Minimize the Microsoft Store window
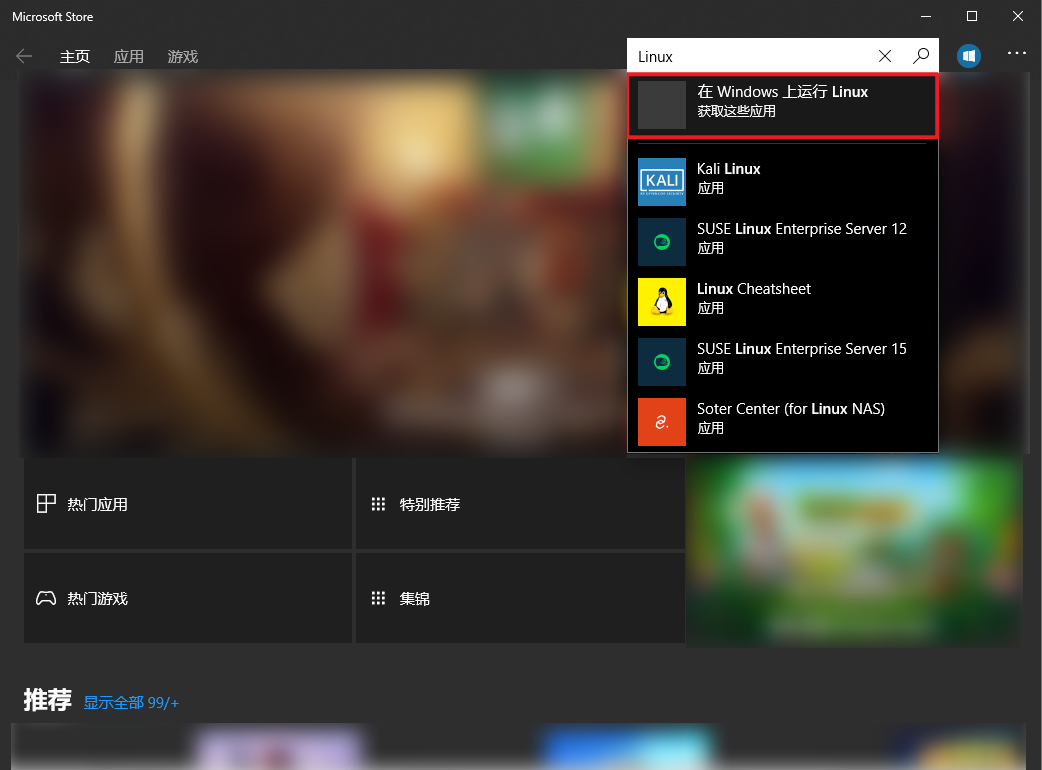The height and width of the screenshot is (770, 1042). click(x=926, y=16)
